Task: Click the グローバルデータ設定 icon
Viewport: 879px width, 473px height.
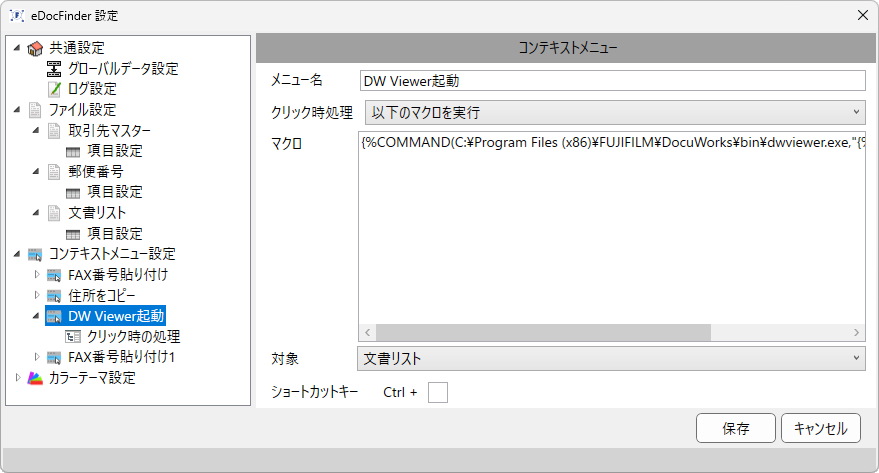Action: pyautogui.click(x=54, y=69)
